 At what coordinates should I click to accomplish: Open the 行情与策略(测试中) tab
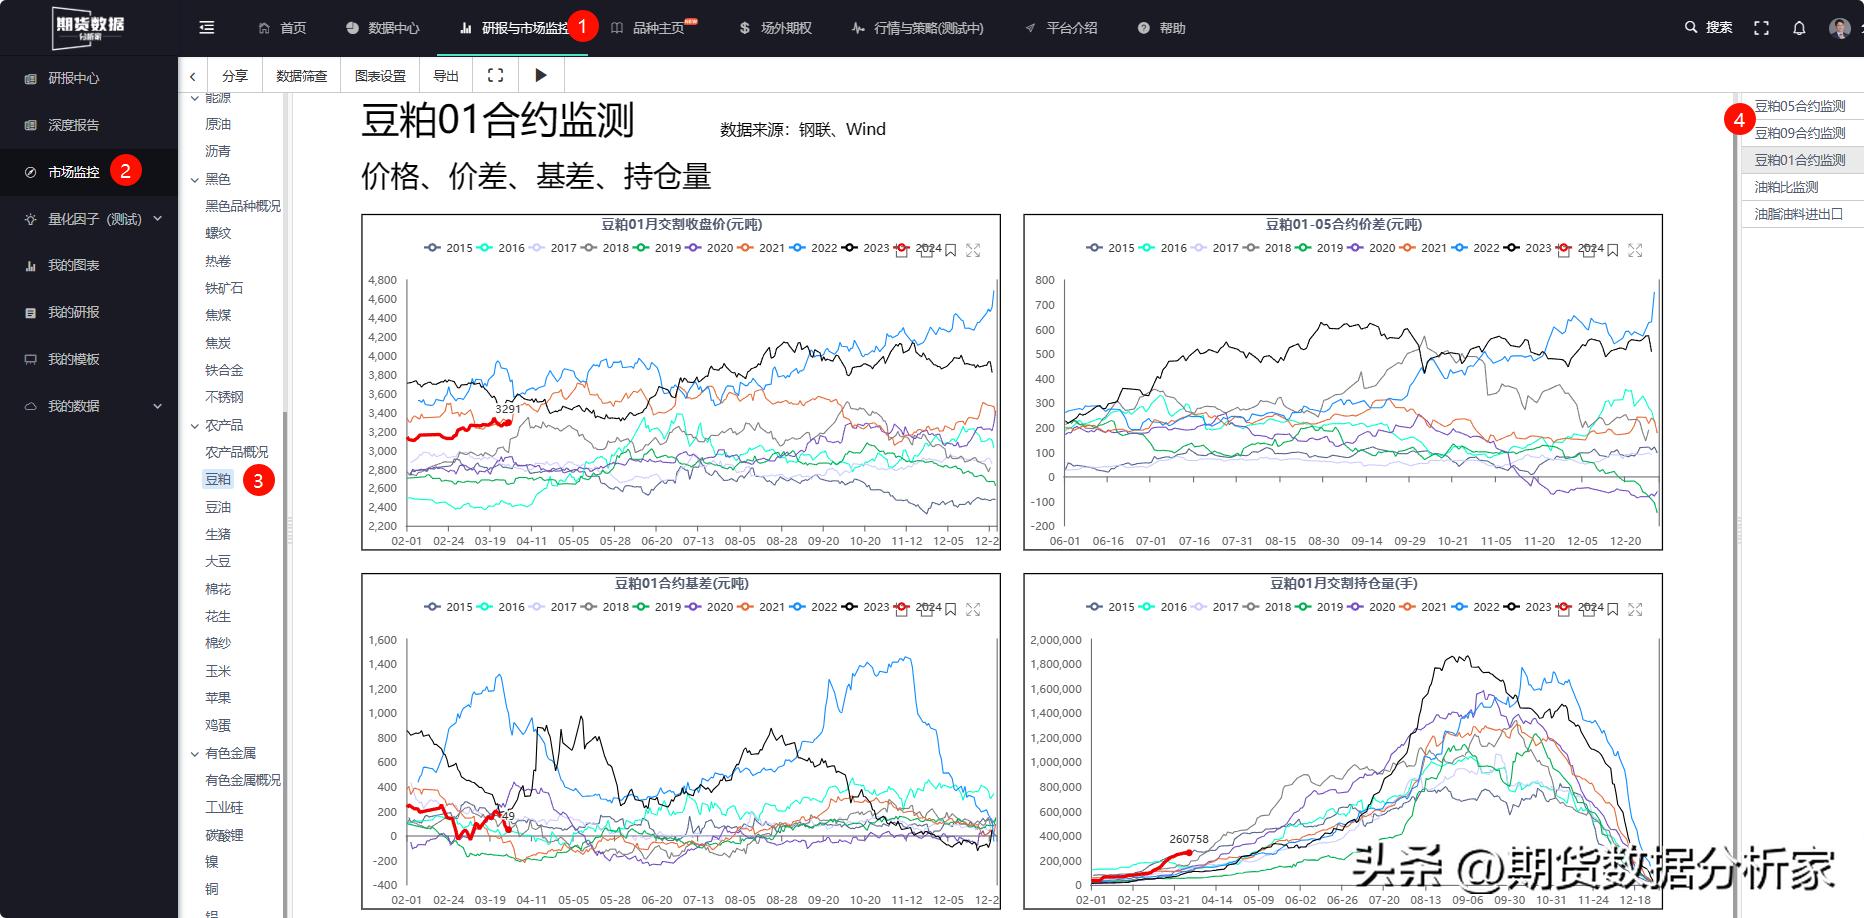[918, 28]
